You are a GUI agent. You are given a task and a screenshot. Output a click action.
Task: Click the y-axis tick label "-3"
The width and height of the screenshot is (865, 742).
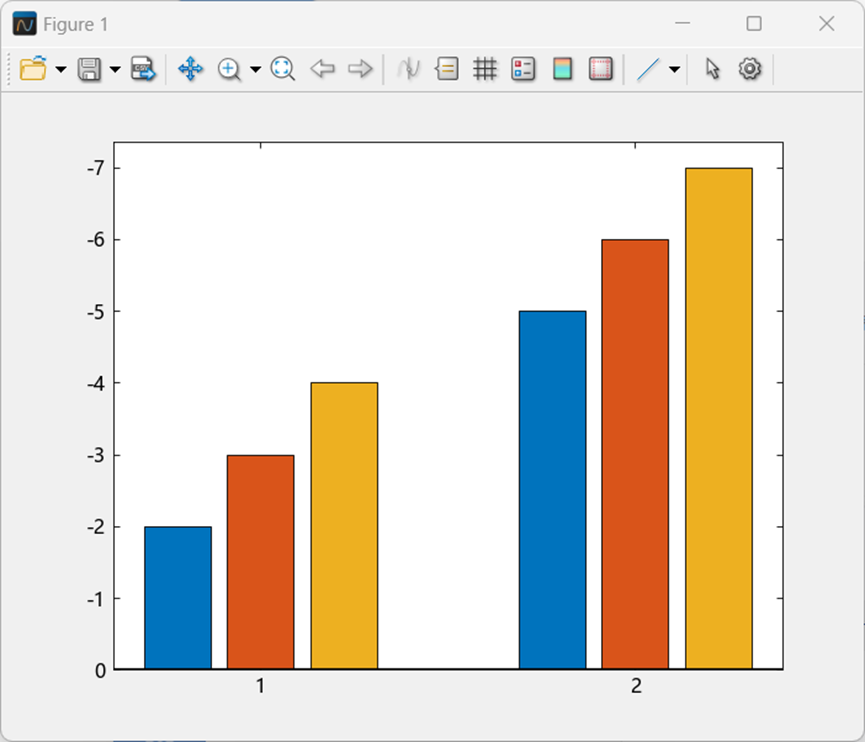pyautogui.click(x=96, y=456)
